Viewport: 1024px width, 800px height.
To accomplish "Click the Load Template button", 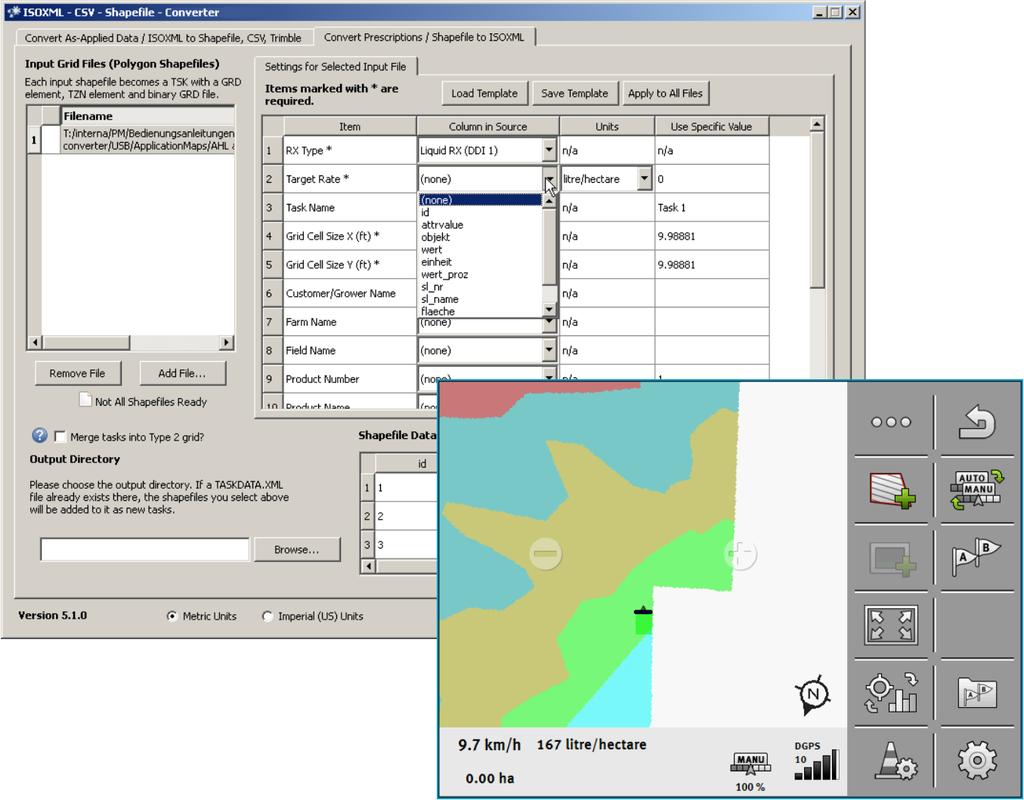I will pos(484,93).
